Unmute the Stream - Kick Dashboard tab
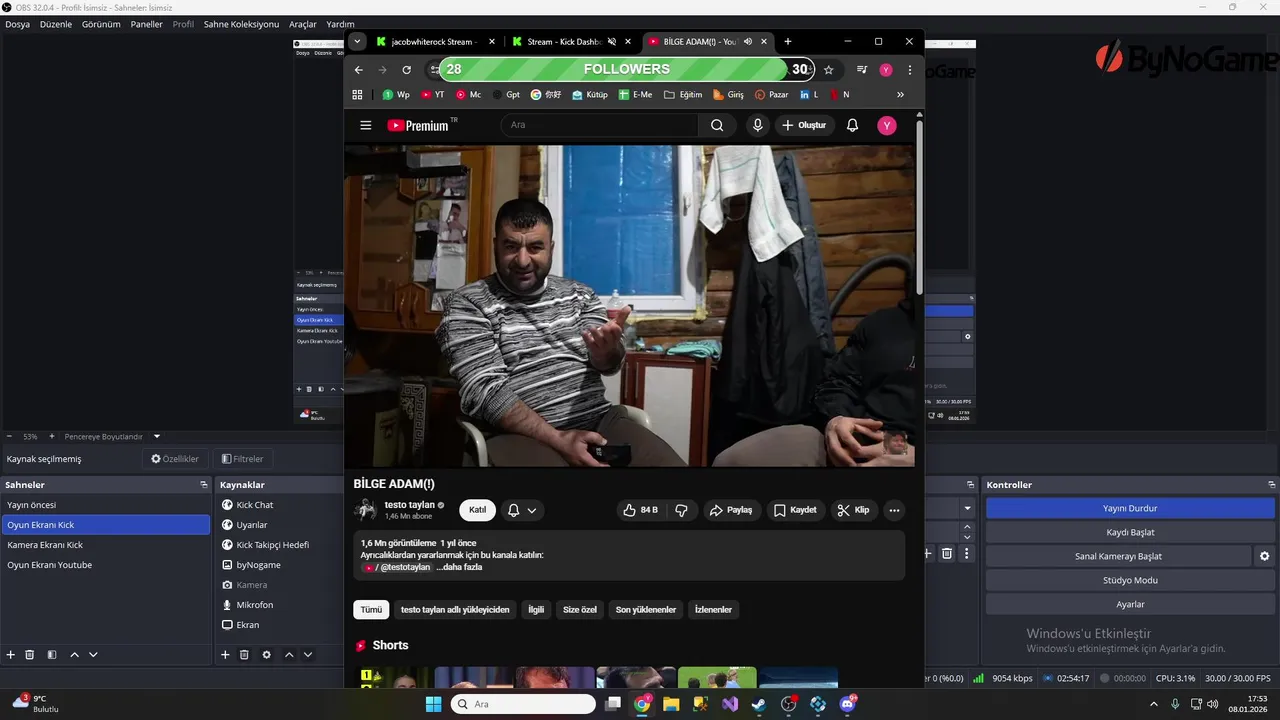1280x720 pixels. (x=612, y=42)
